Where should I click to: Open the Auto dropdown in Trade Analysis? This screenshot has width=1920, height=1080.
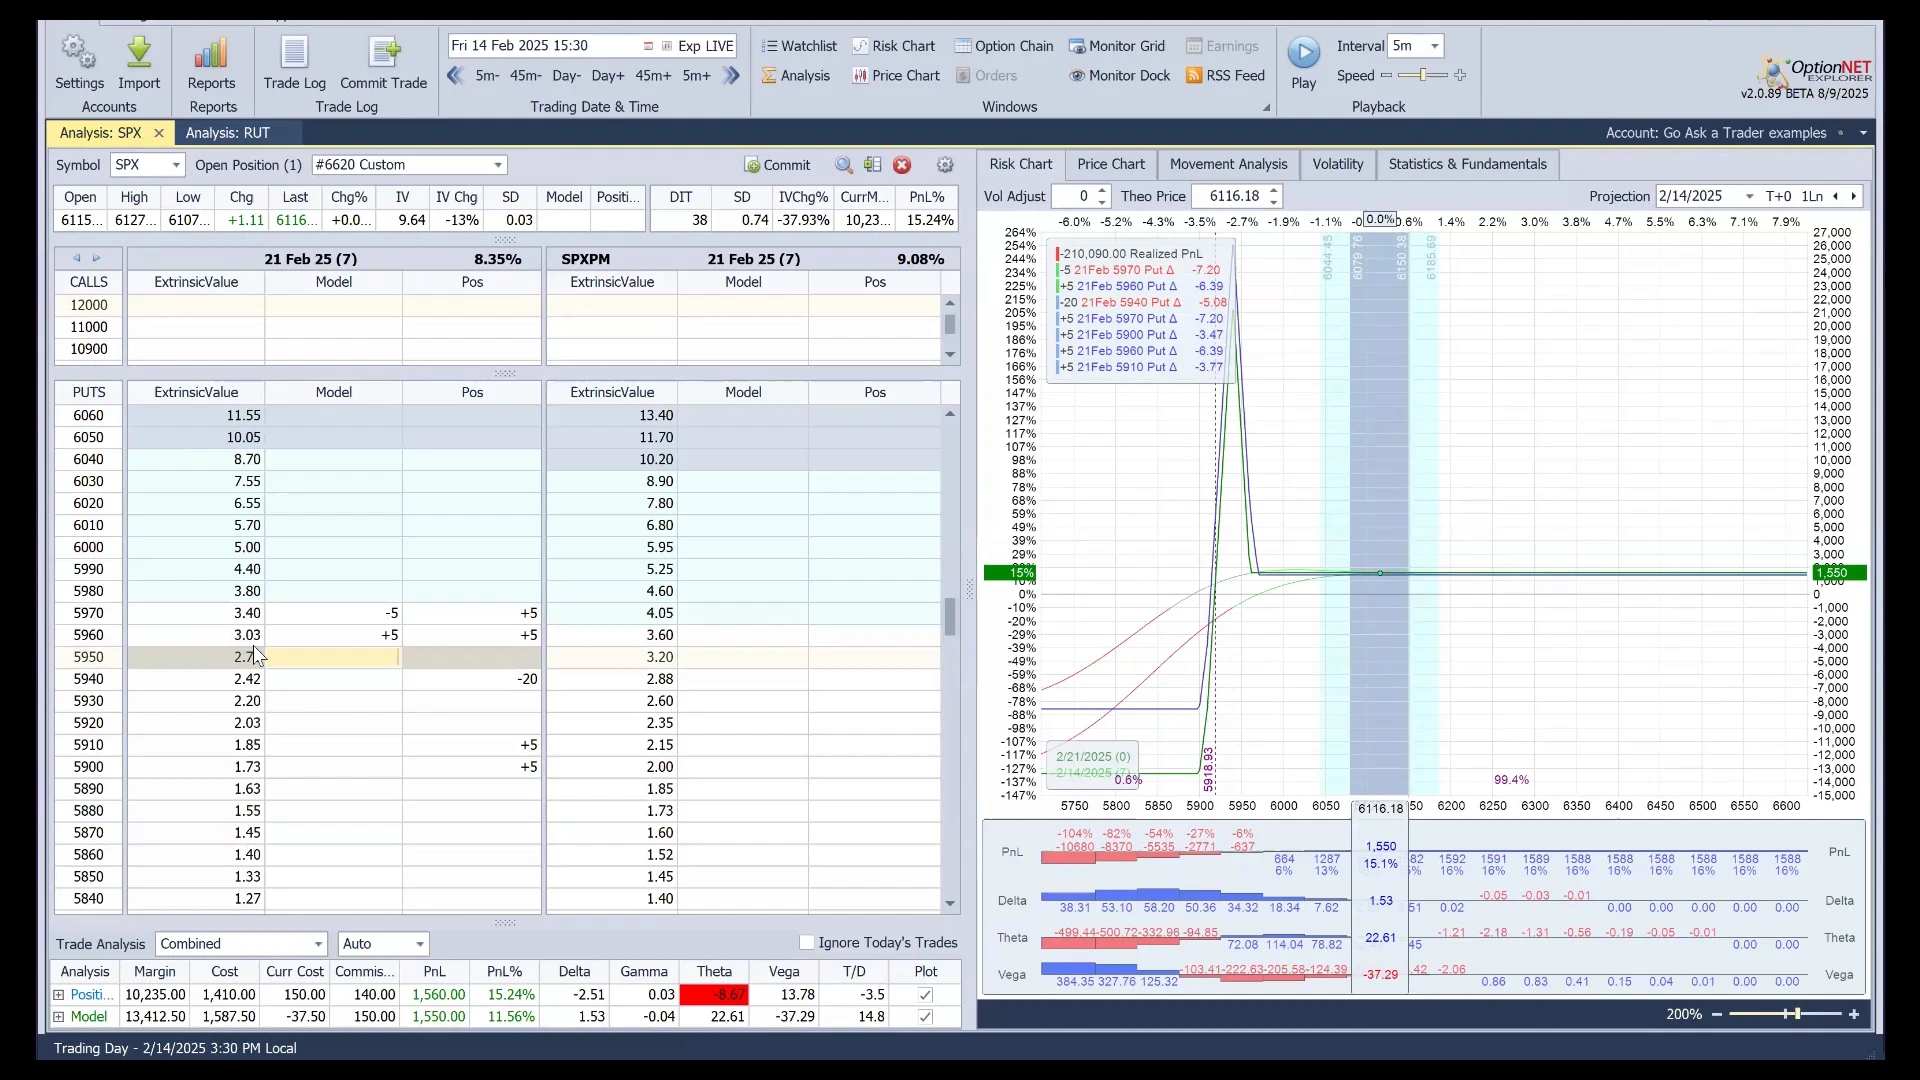(x=420, y=944)
